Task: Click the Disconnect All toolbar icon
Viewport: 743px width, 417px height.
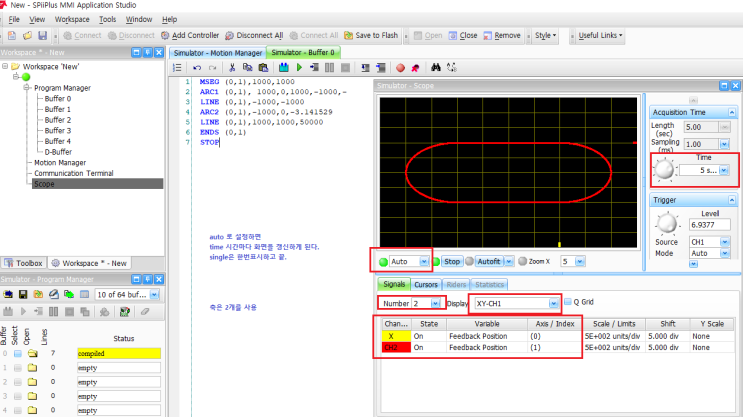Action: [x=230, y=35]
